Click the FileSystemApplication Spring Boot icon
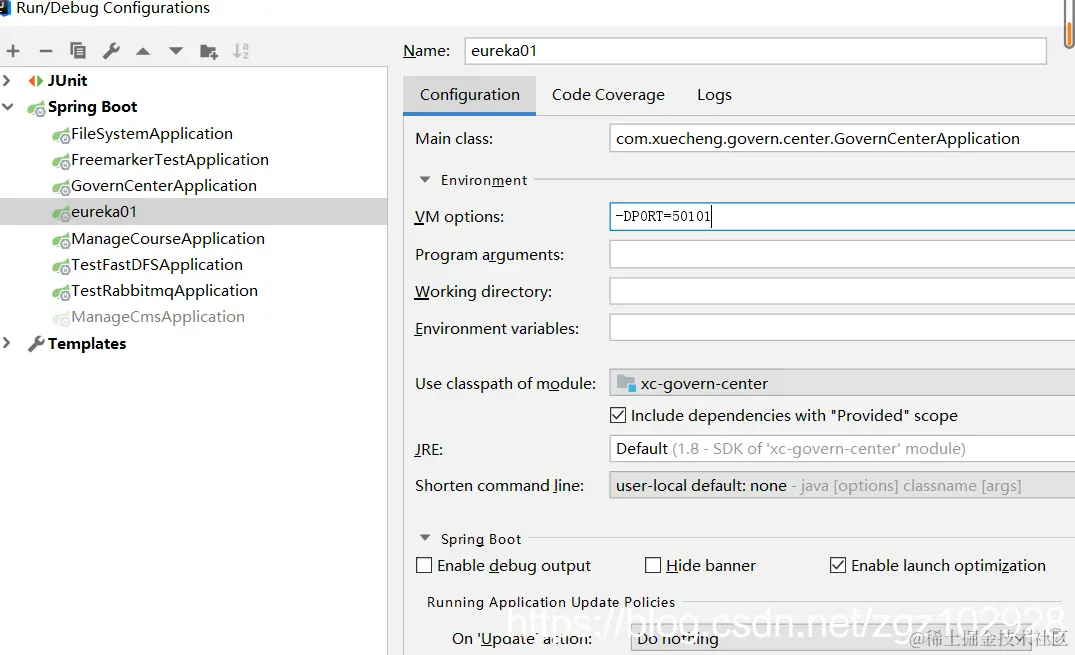The width and height of the screenshot is (1075, 655). 61,134
